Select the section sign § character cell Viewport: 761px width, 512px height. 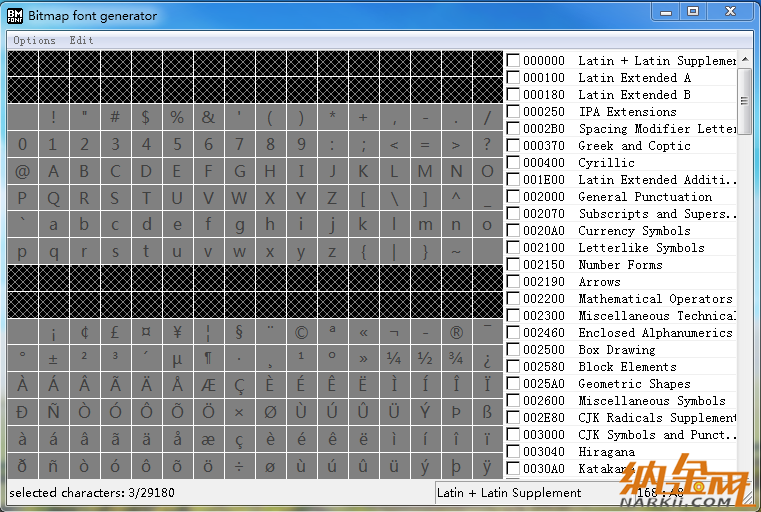[239, 332]
